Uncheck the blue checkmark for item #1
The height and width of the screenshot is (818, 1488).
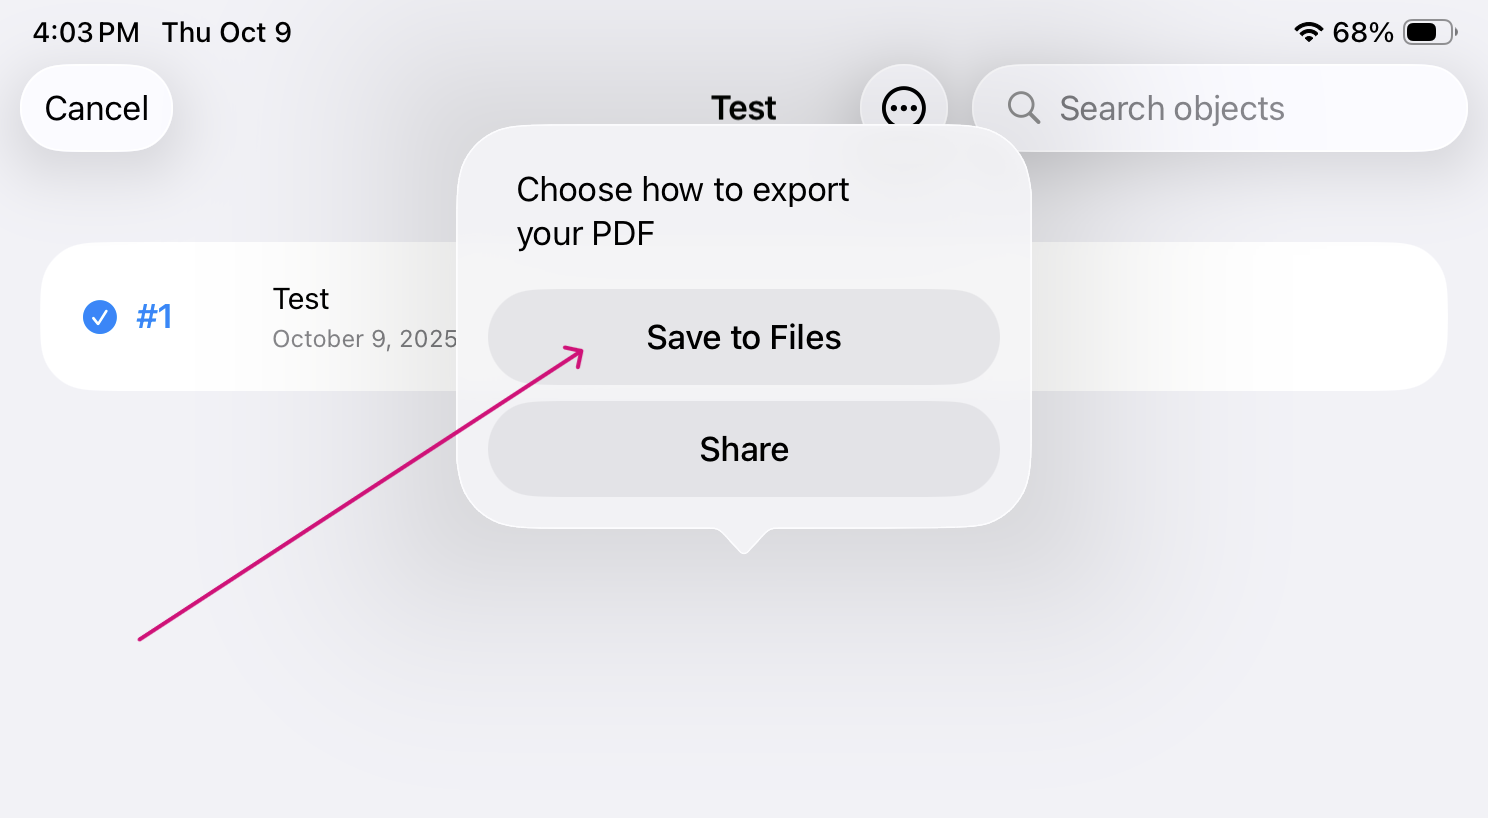click(99, 317)
